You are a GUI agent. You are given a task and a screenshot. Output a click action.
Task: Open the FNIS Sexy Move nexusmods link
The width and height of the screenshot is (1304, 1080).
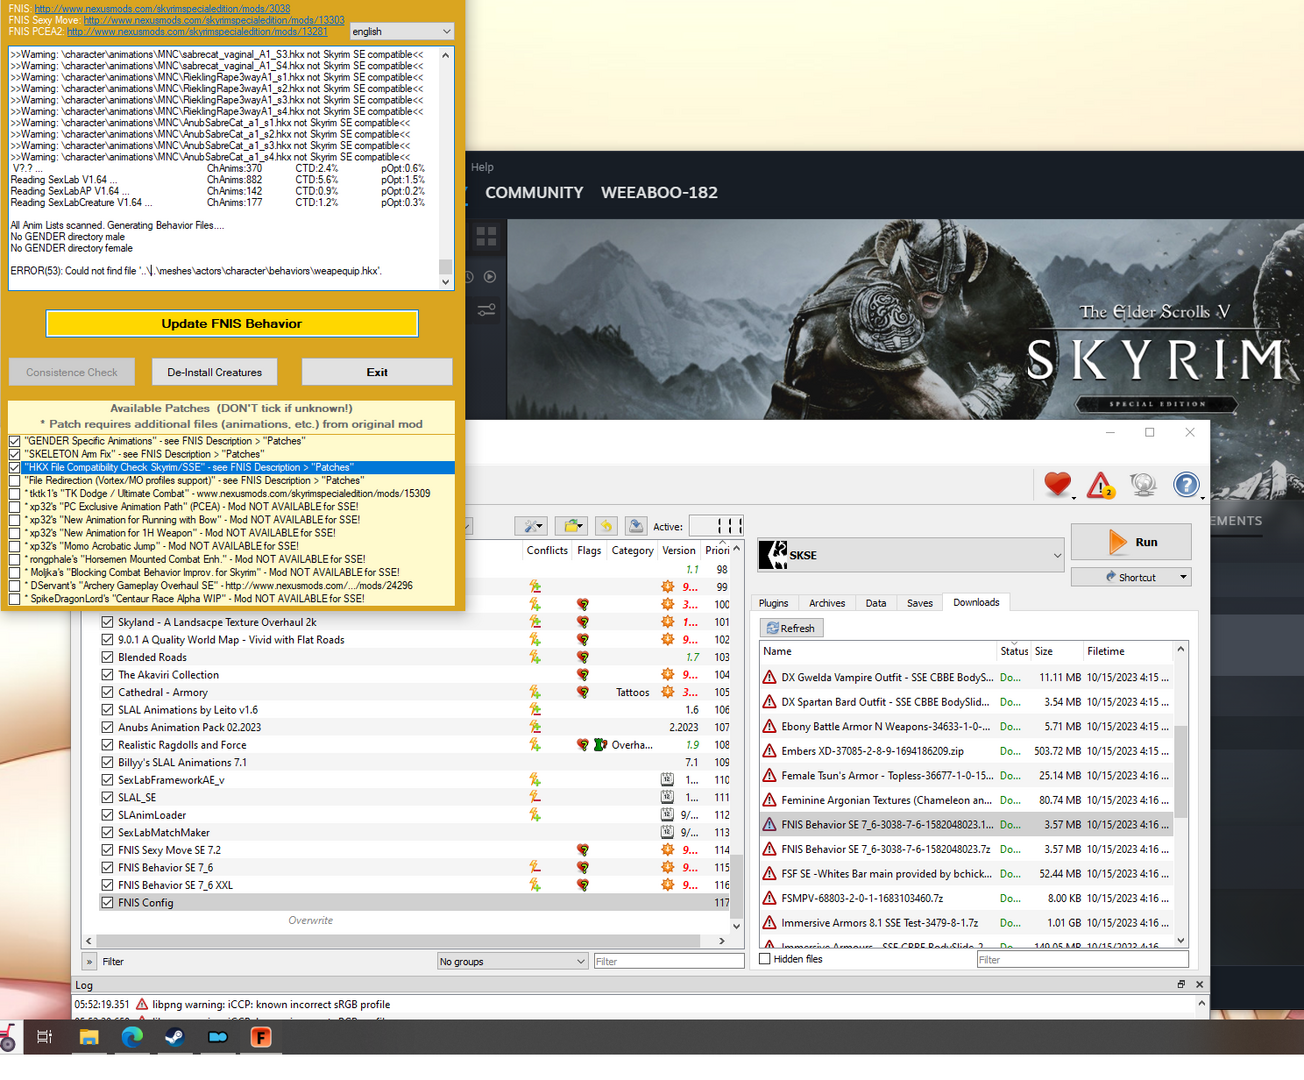point(214,20)
